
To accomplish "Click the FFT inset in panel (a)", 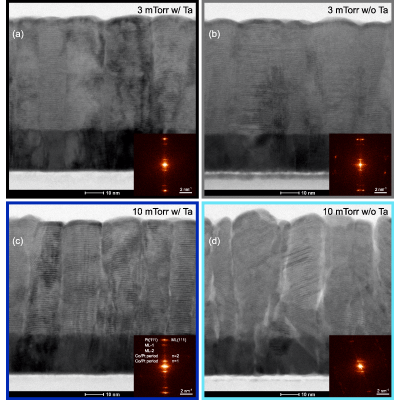I will (x=165, y=165).
